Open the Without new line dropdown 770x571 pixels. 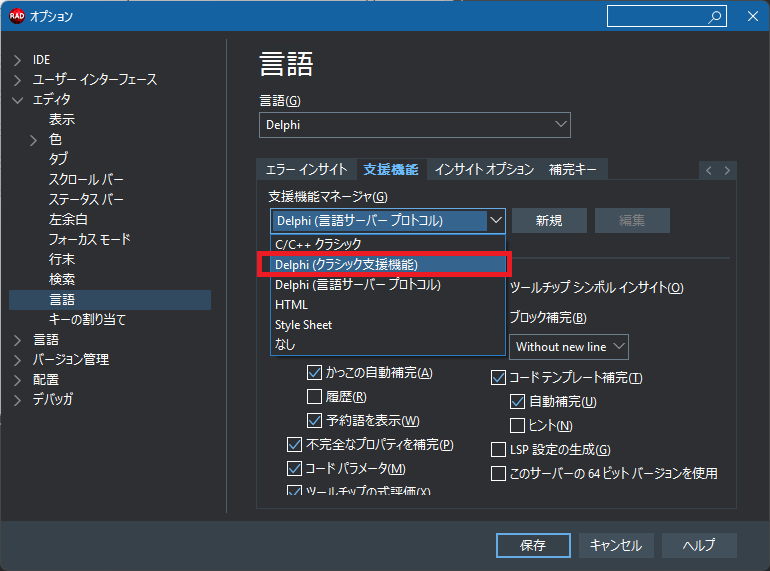569,347
